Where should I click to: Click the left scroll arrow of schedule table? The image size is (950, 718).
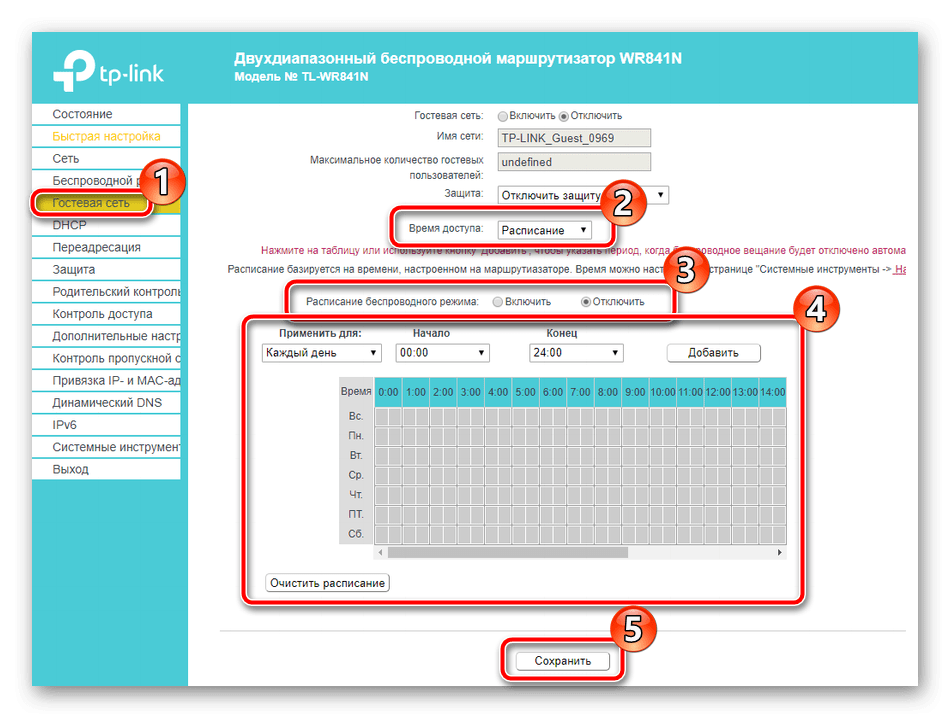tap(380, 552)
